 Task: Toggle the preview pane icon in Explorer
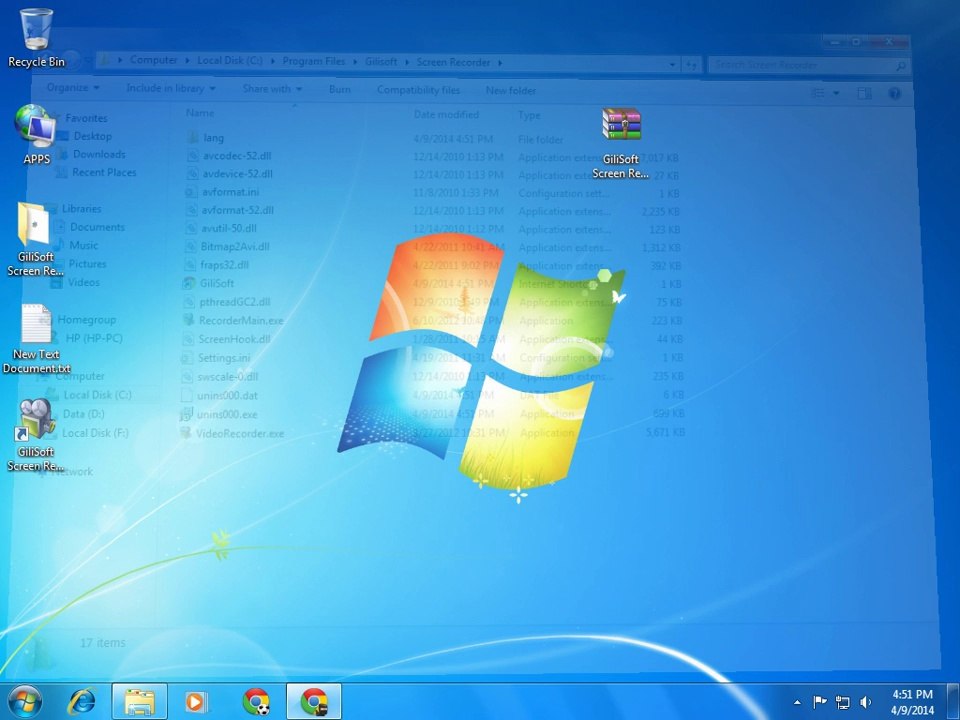pos(864,94)
